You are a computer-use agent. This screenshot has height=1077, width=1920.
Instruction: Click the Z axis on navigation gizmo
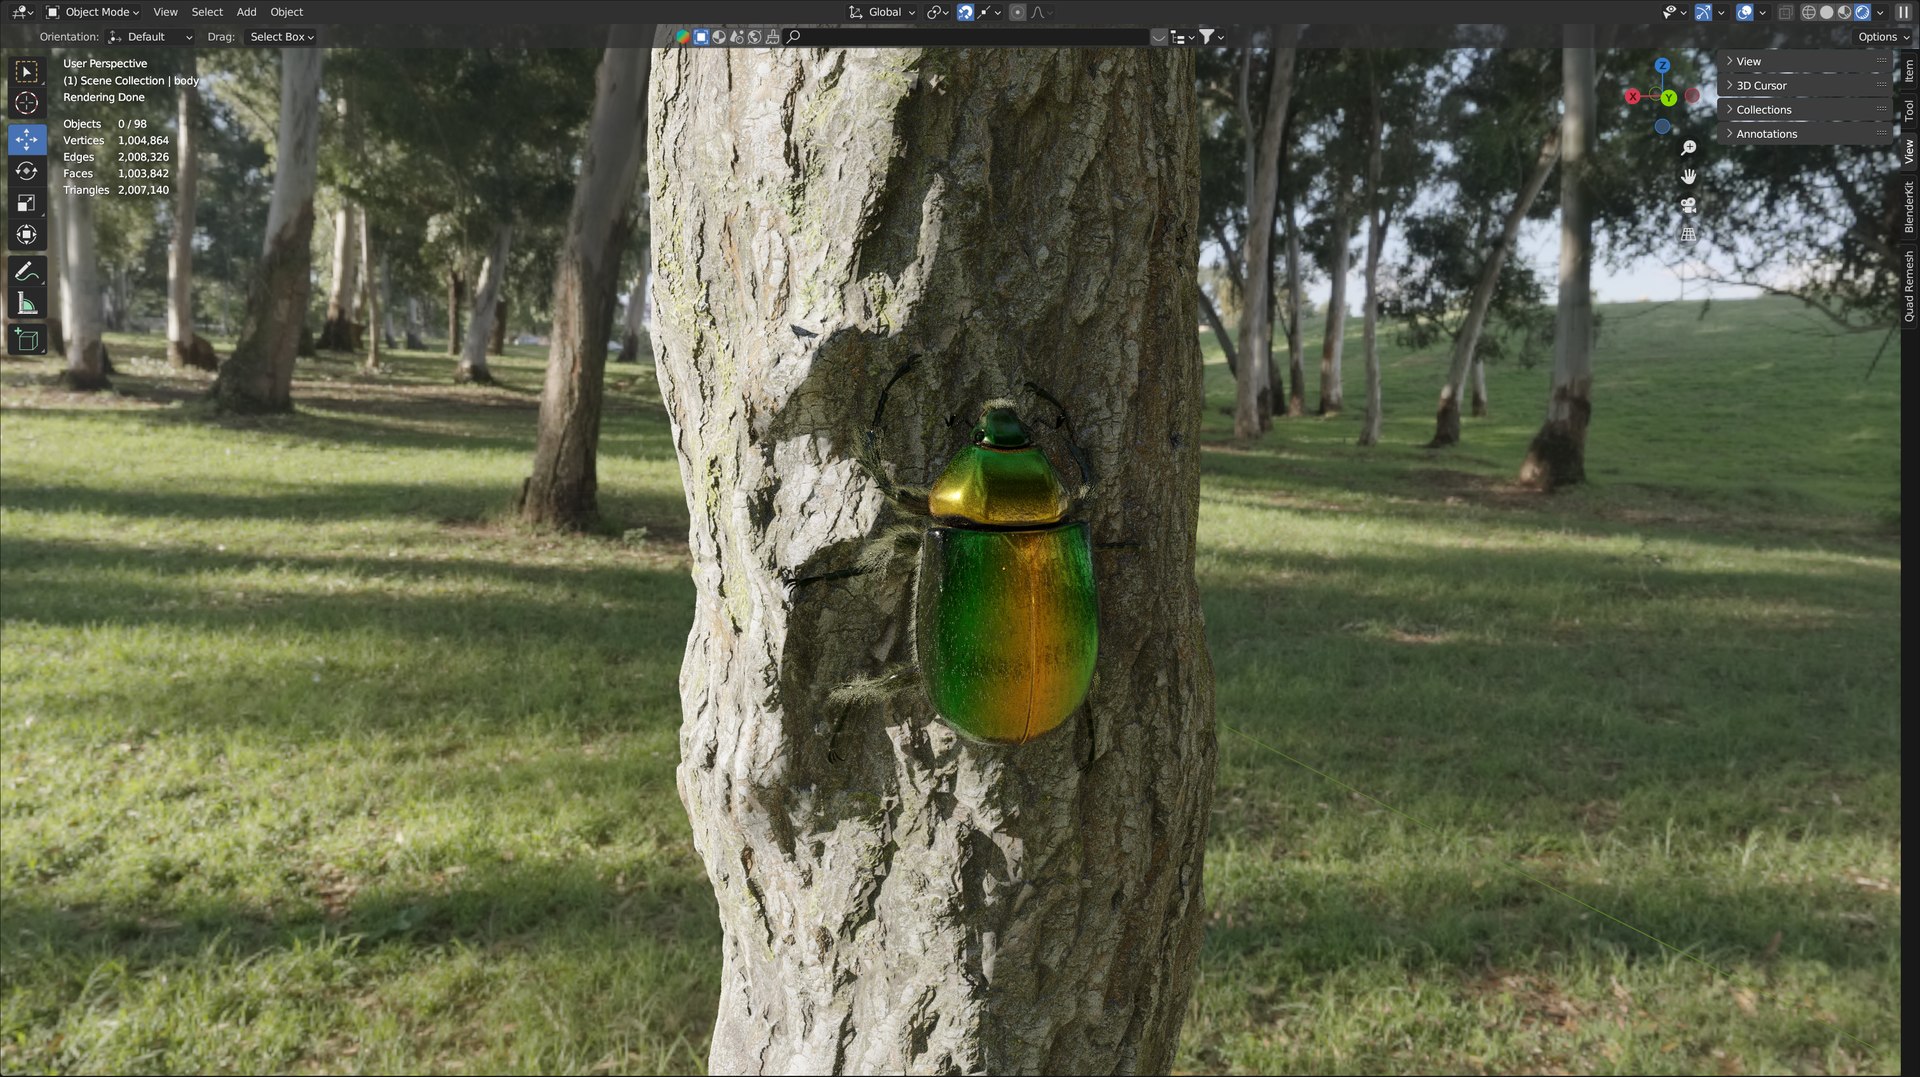(x=1662, y=65)
